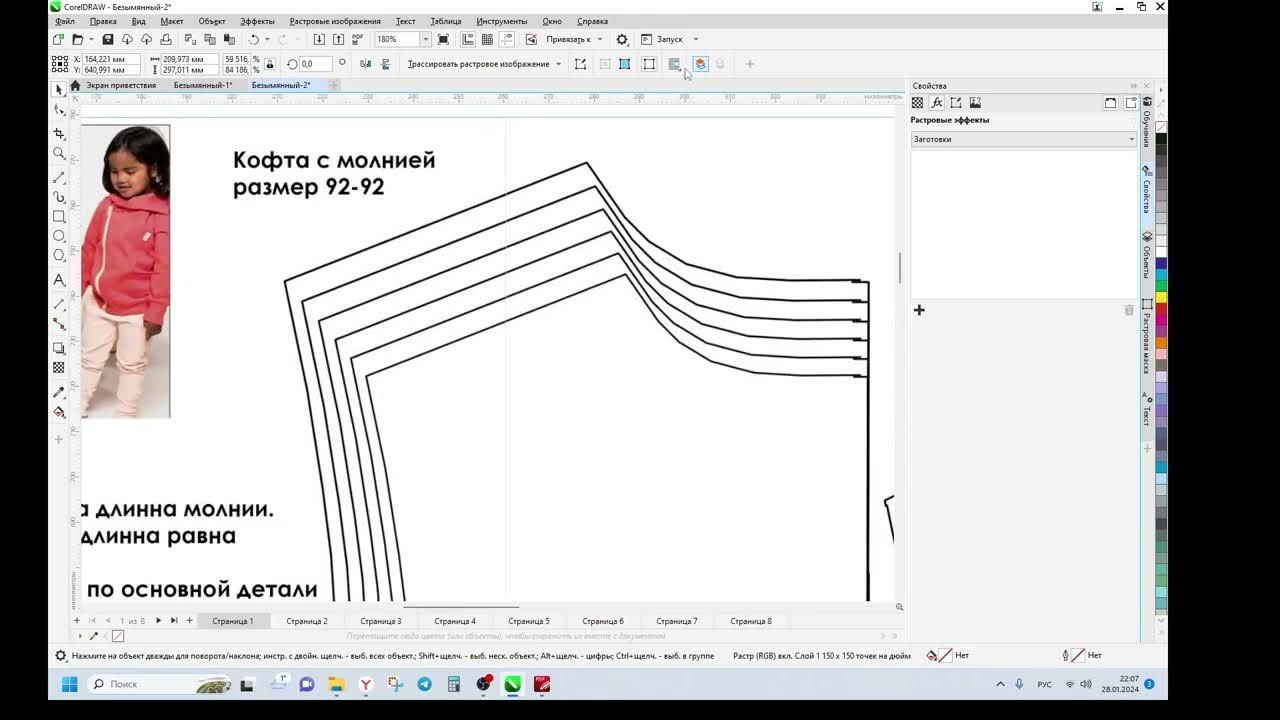Toggle the Bitmap image tab in Properties
The image size is (1280, 720).
(975, 103)
